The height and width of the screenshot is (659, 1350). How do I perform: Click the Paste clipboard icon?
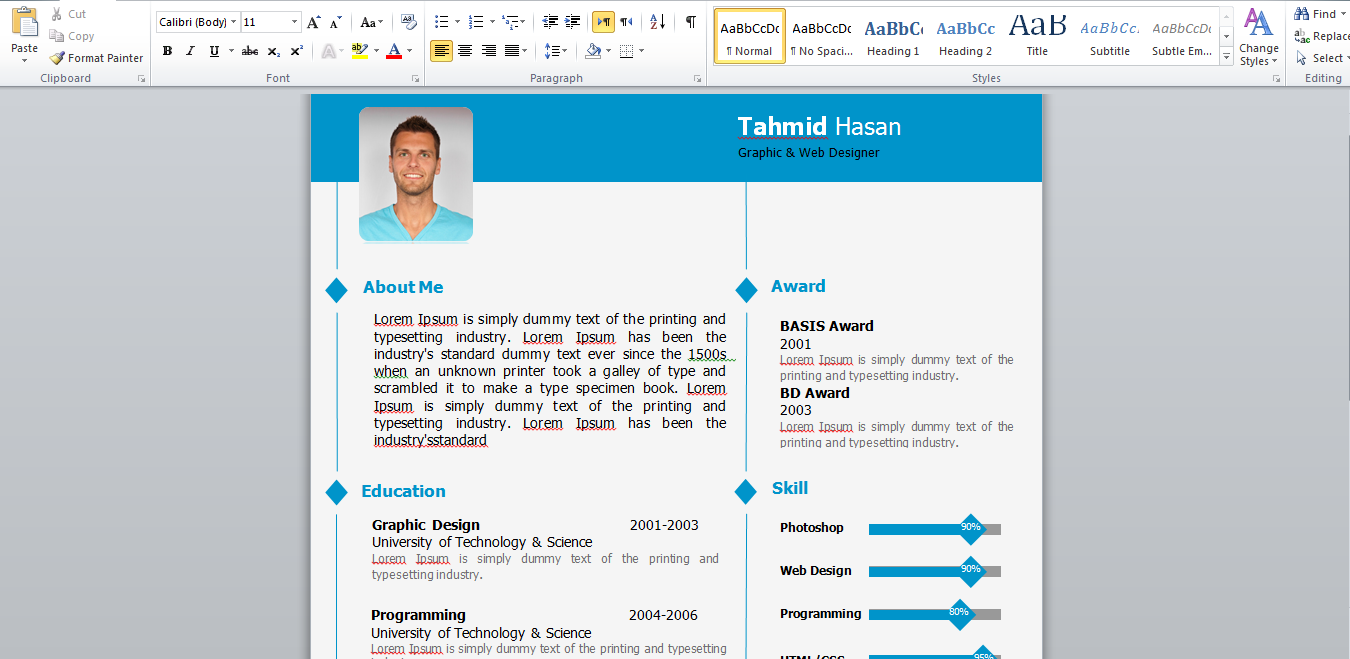point(24,22)
